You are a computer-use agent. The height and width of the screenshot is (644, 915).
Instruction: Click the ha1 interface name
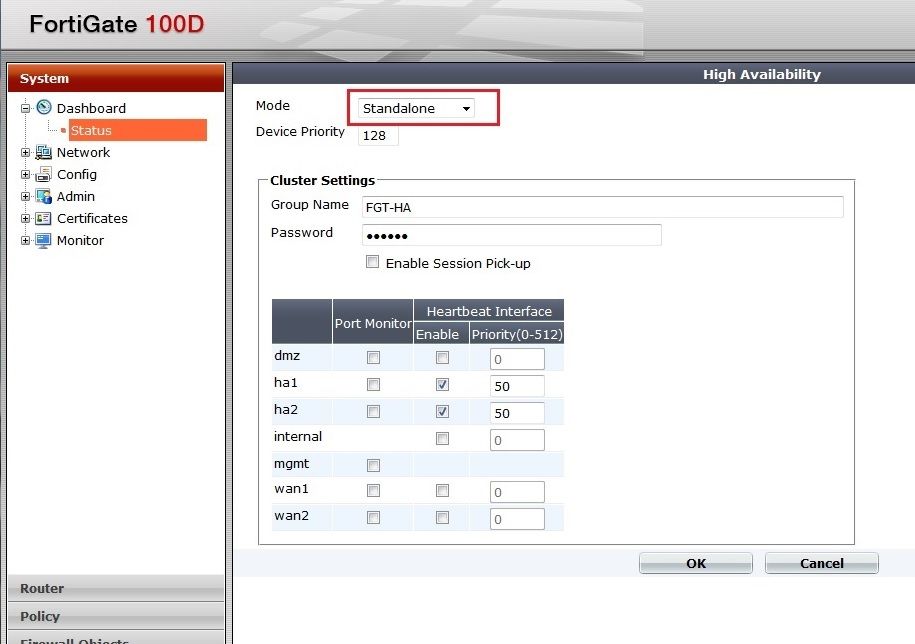click(286, 382)
